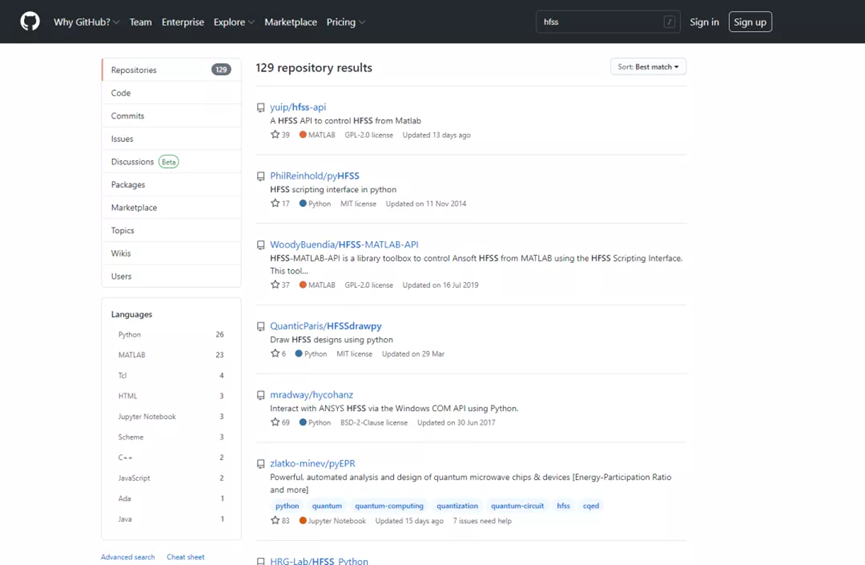This screenshot has height=565, width=865.
Task: Open the zlatko-minev/pyEPR repository
Action: 313,463
